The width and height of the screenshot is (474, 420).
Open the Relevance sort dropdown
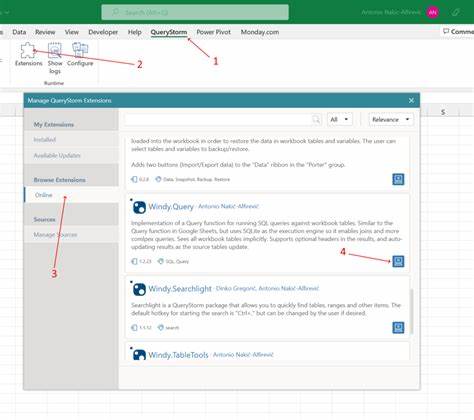(391, 119)
